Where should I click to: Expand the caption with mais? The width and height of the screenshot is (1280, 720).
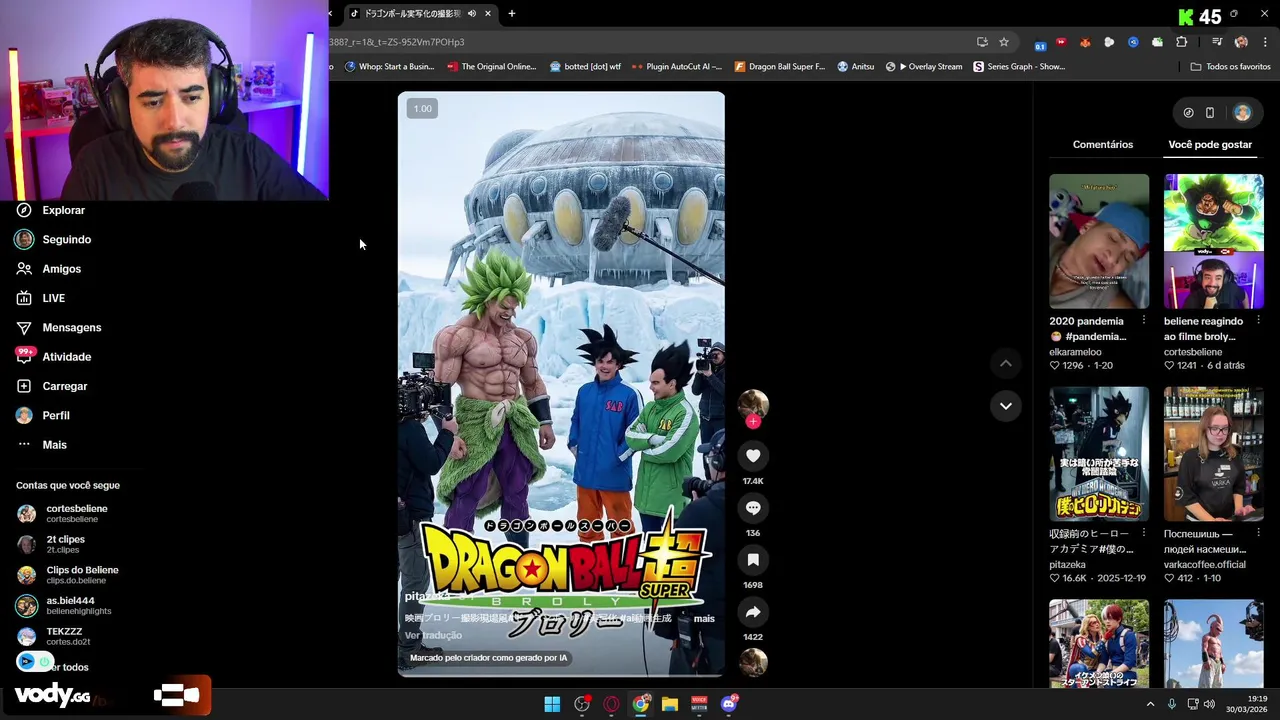coord(704,618)
